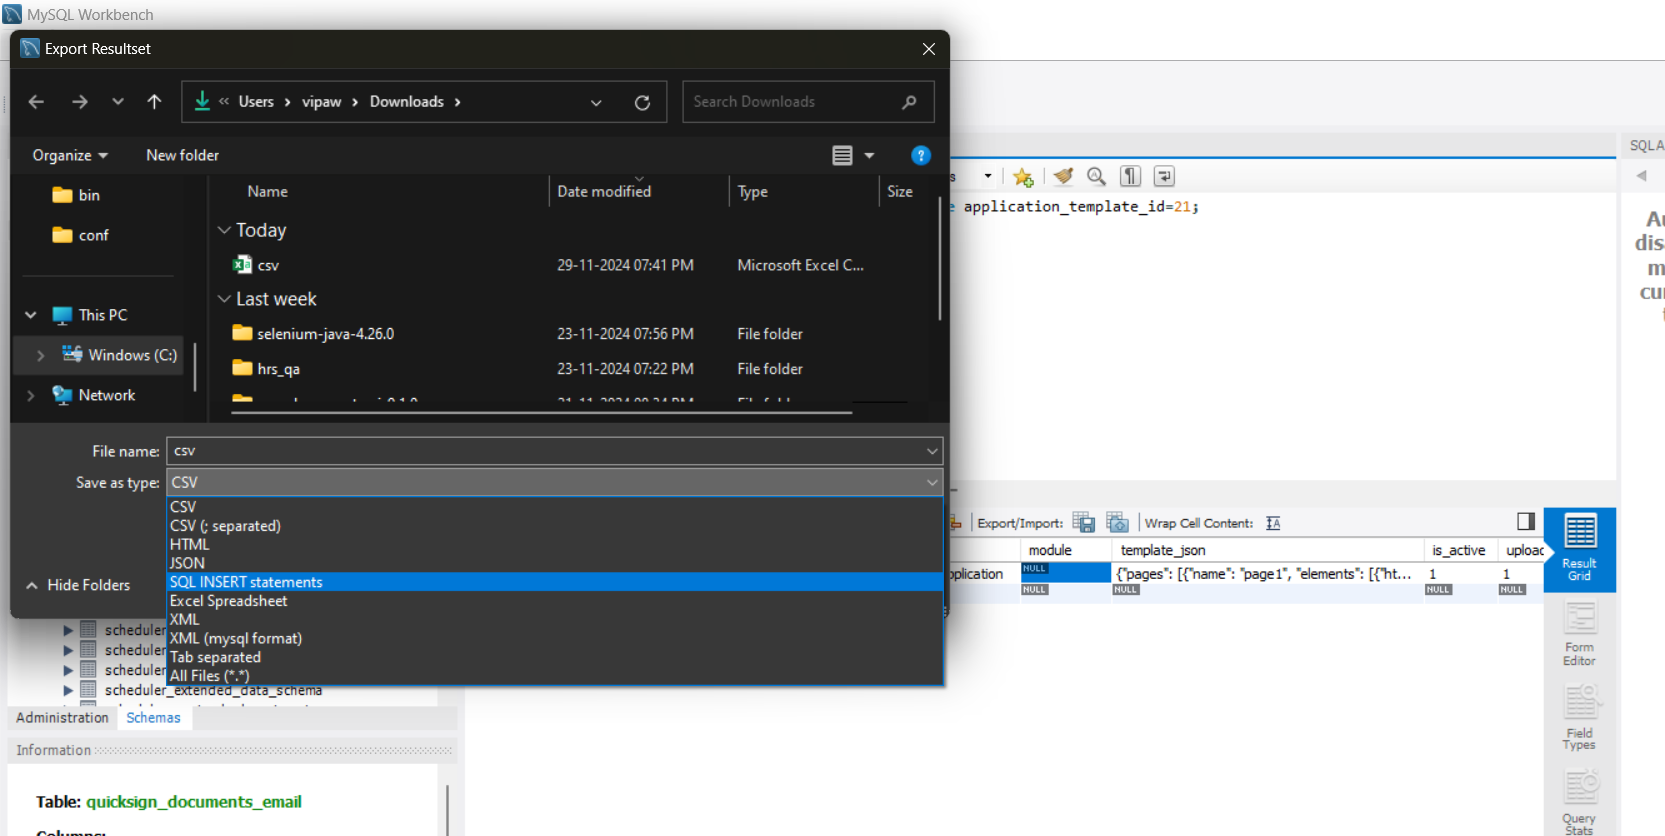Screen dimensions: 1665x836
Task: Open File name history dropdown arrow
Action: 932,451
